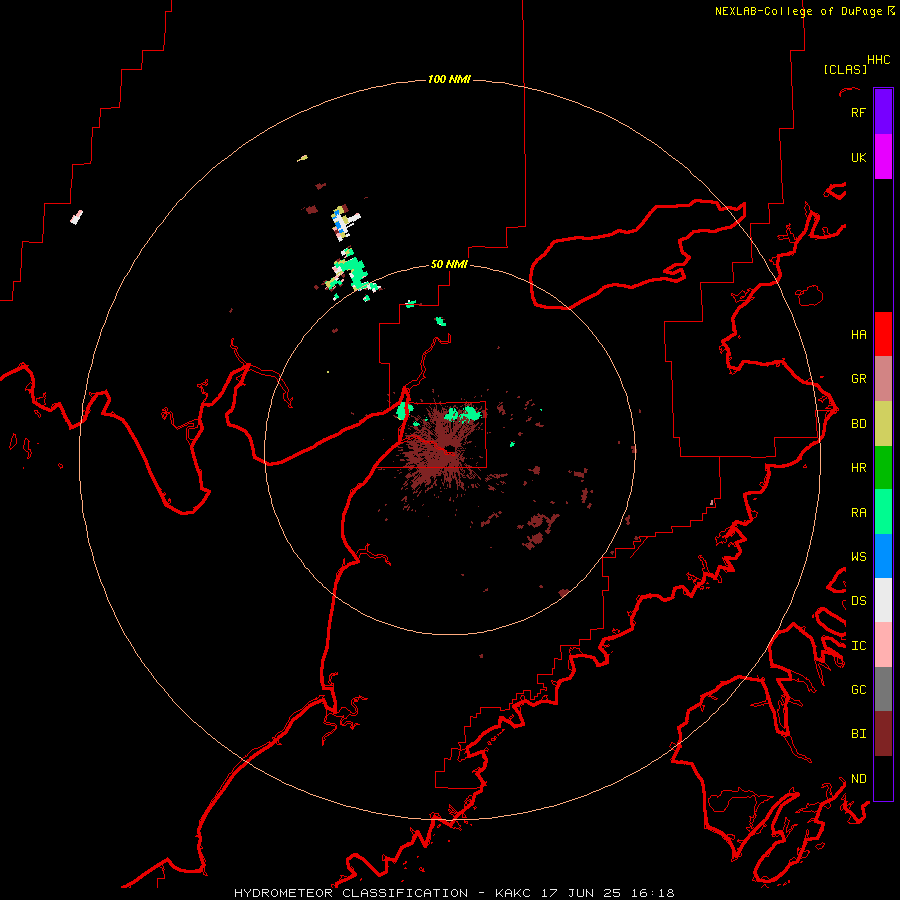Screen dimensions: 900x900
Task: Click the 'NEXLAB-College of DuPage' credit text
Action: tap(798, 11)
